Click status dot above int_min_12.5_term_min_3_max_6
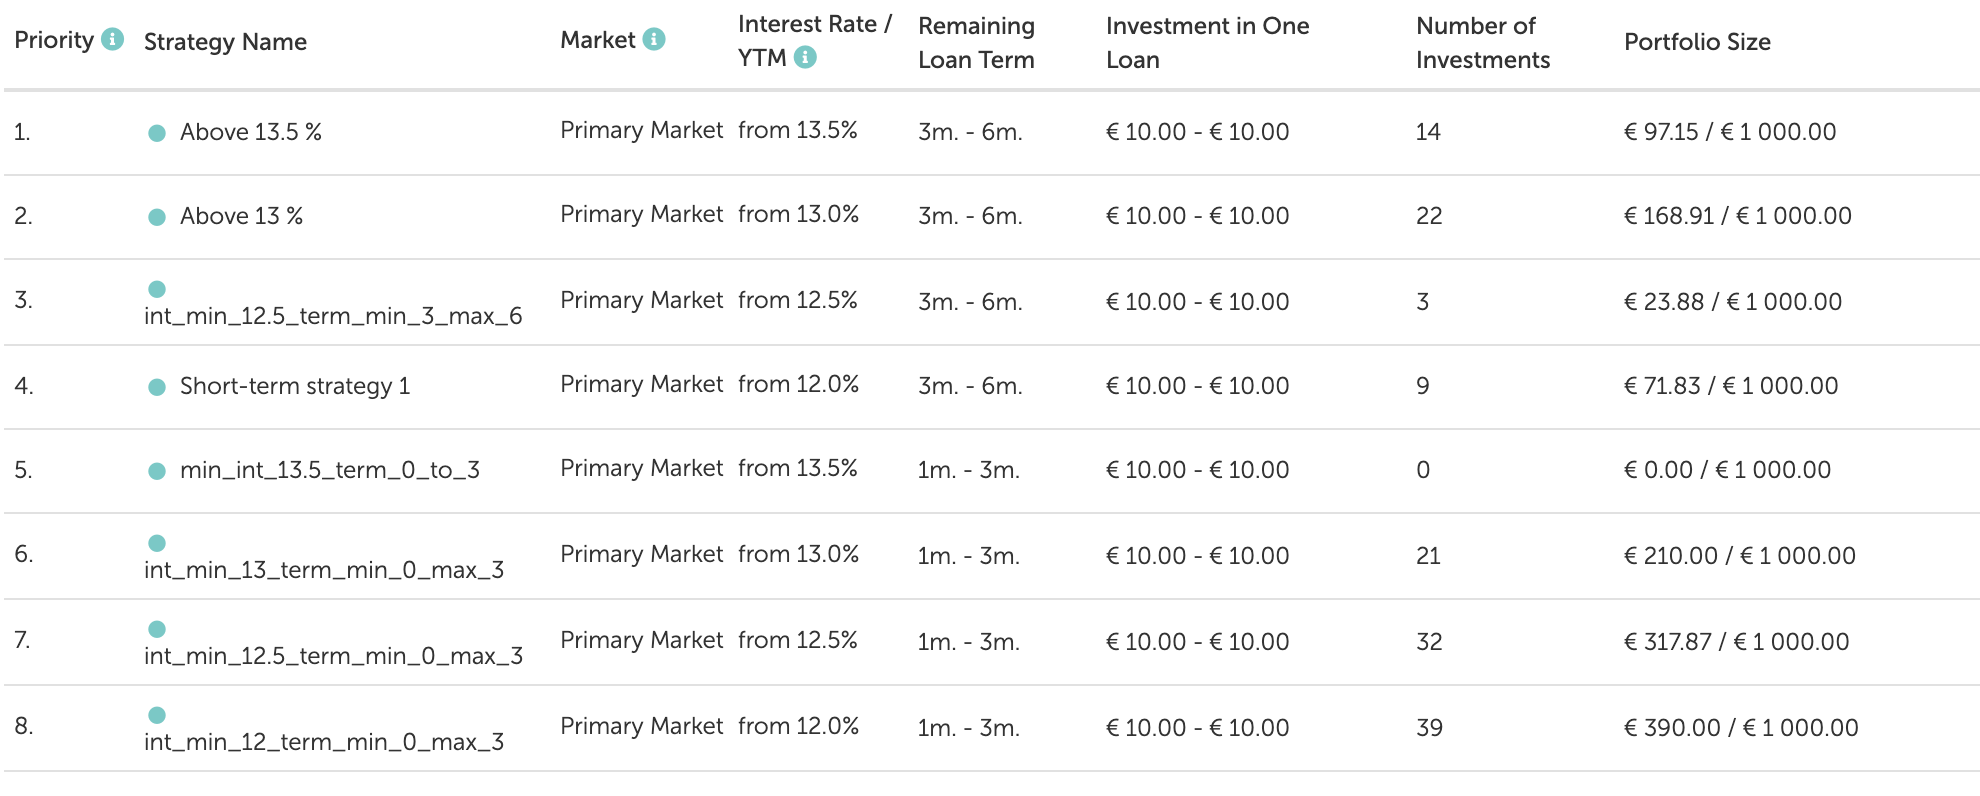The width and height of the screenshot is (1980, 796). pos(157,289)
